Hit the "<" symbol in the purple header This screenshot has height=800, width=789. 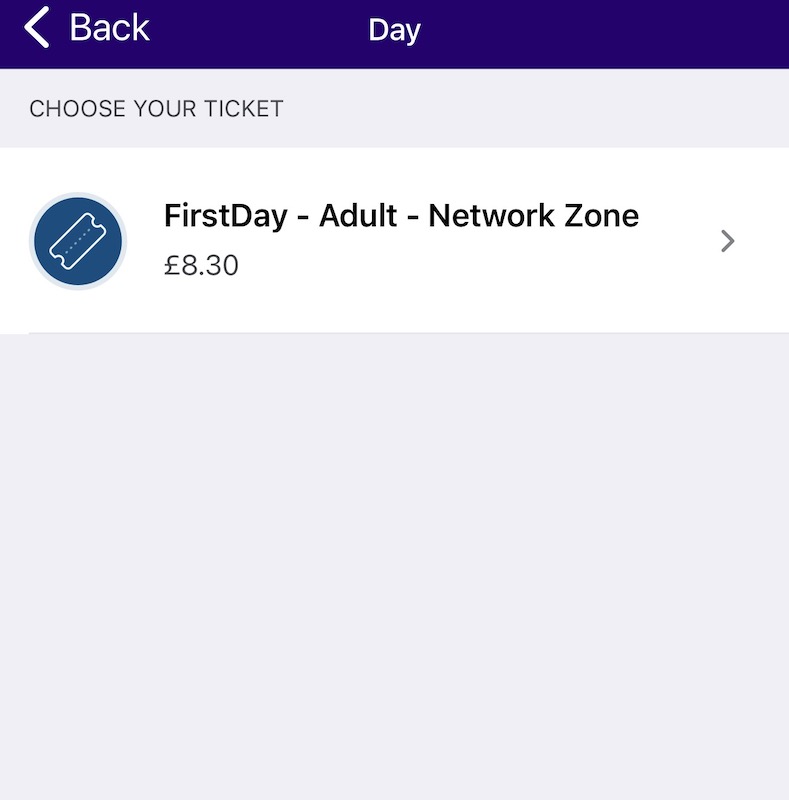coord(37,28)
